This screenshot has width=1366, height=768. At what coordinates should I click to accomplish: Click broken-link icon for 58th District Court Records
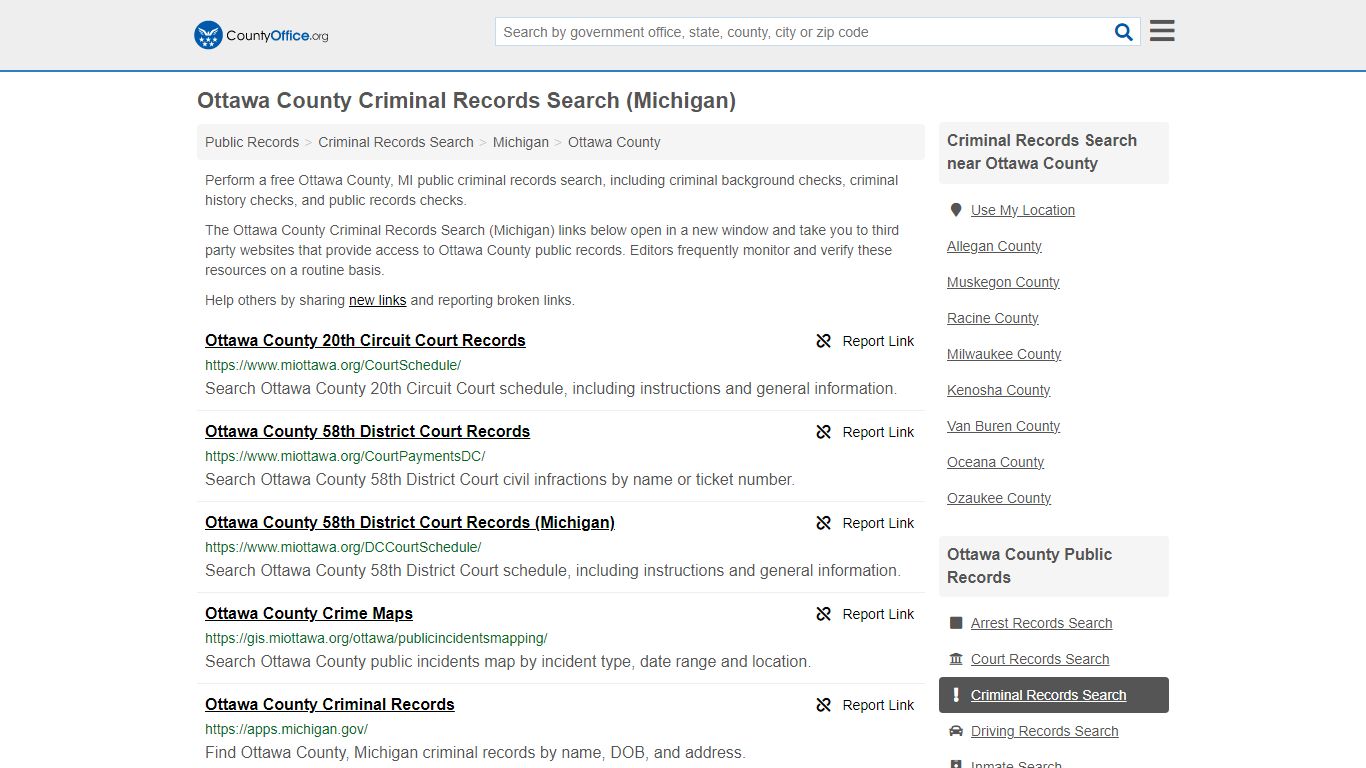click(824, 432)
